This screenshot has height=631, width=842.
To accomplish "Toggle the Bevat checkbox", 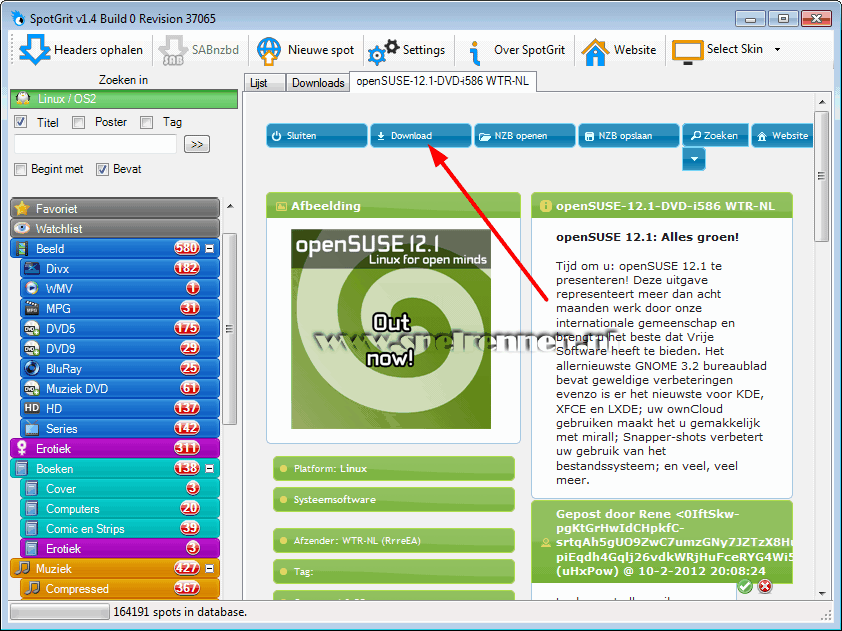I will click(102, 169).
